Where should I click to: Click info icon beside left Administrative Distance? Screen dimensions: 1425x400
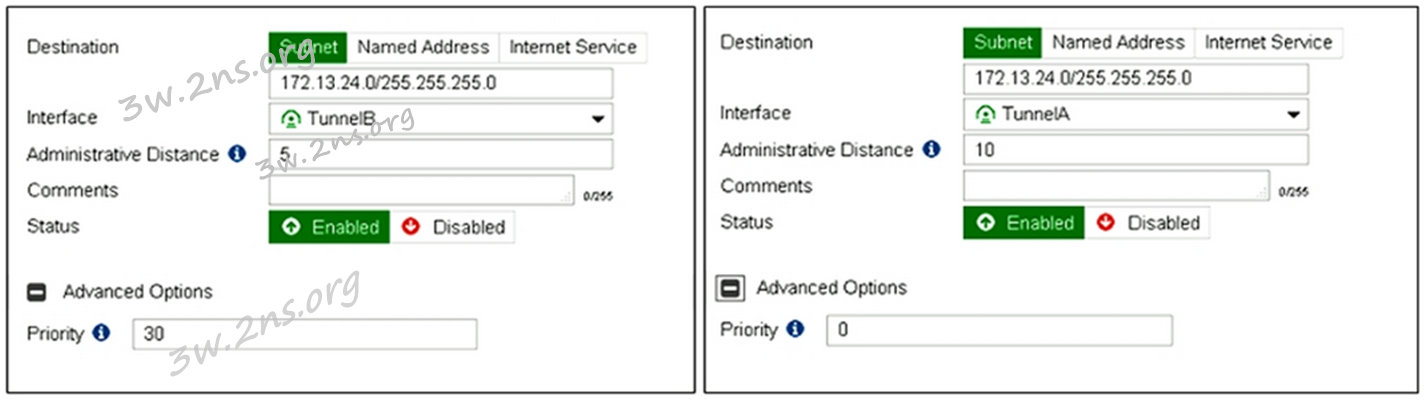pyautogui.click(x=237, y=154)
